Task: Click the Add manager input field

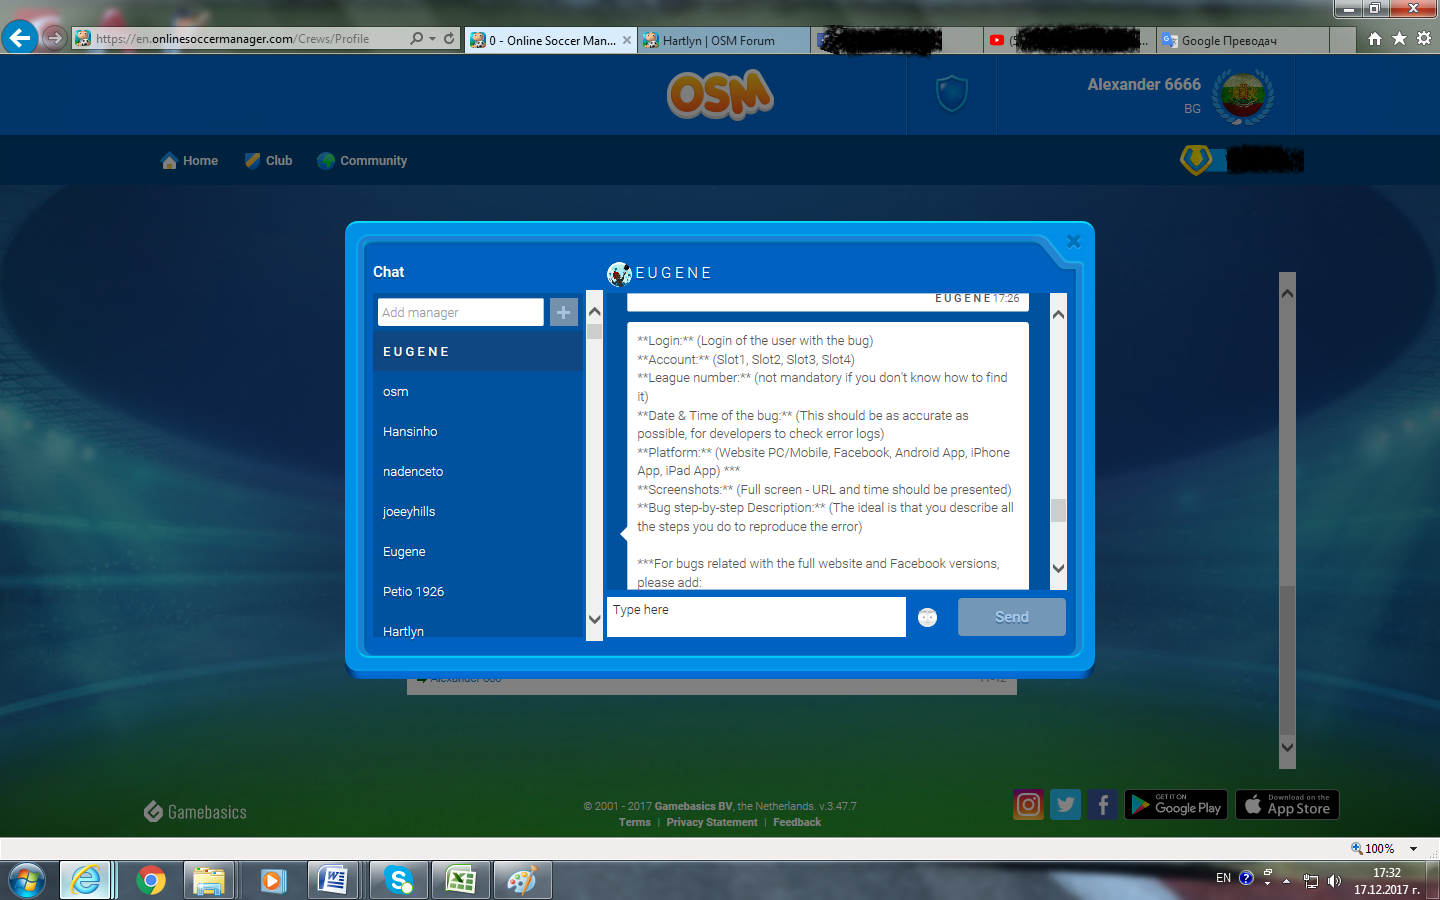Action: point(461,312)
